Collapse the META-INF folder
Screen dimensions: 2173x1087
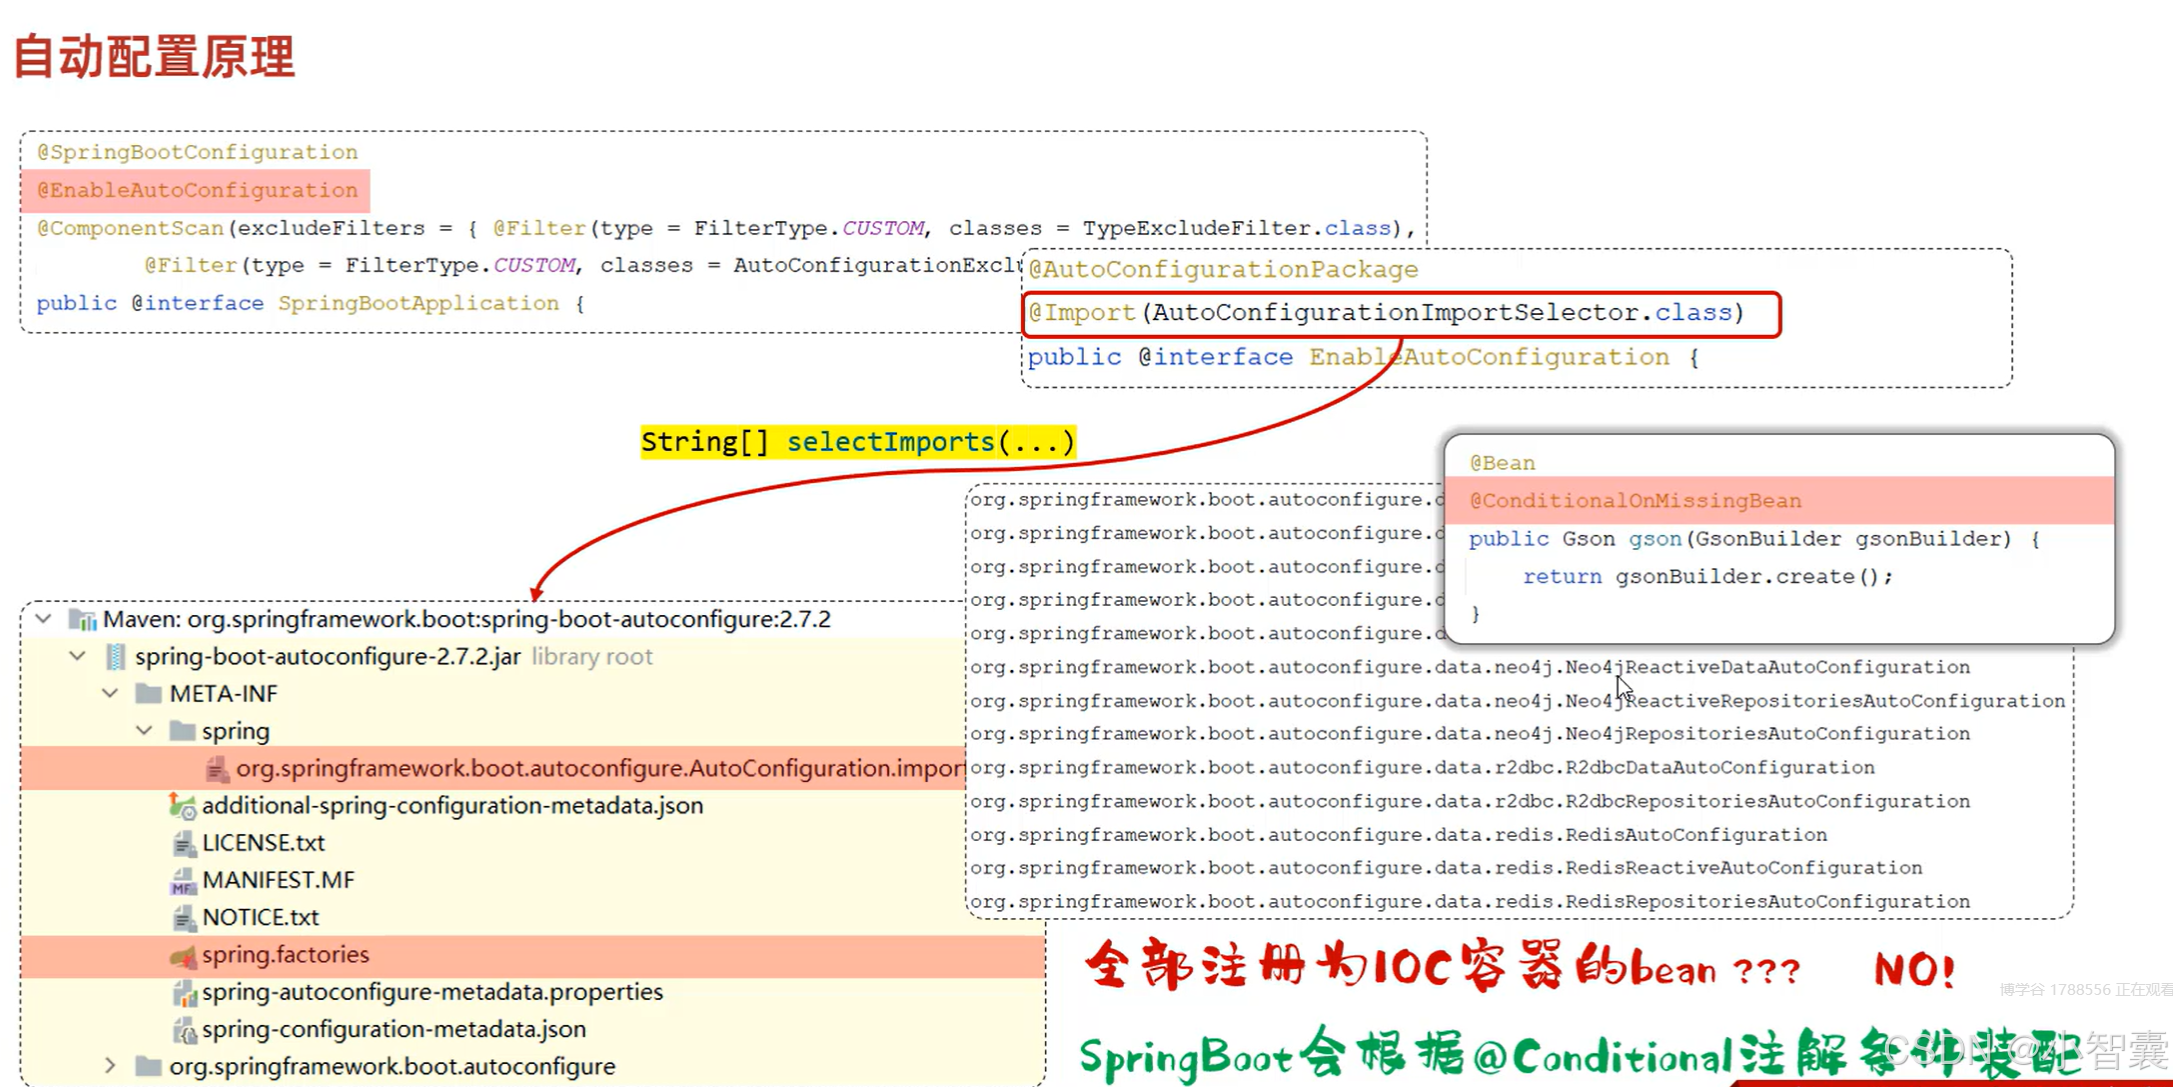tap(110, 693)
